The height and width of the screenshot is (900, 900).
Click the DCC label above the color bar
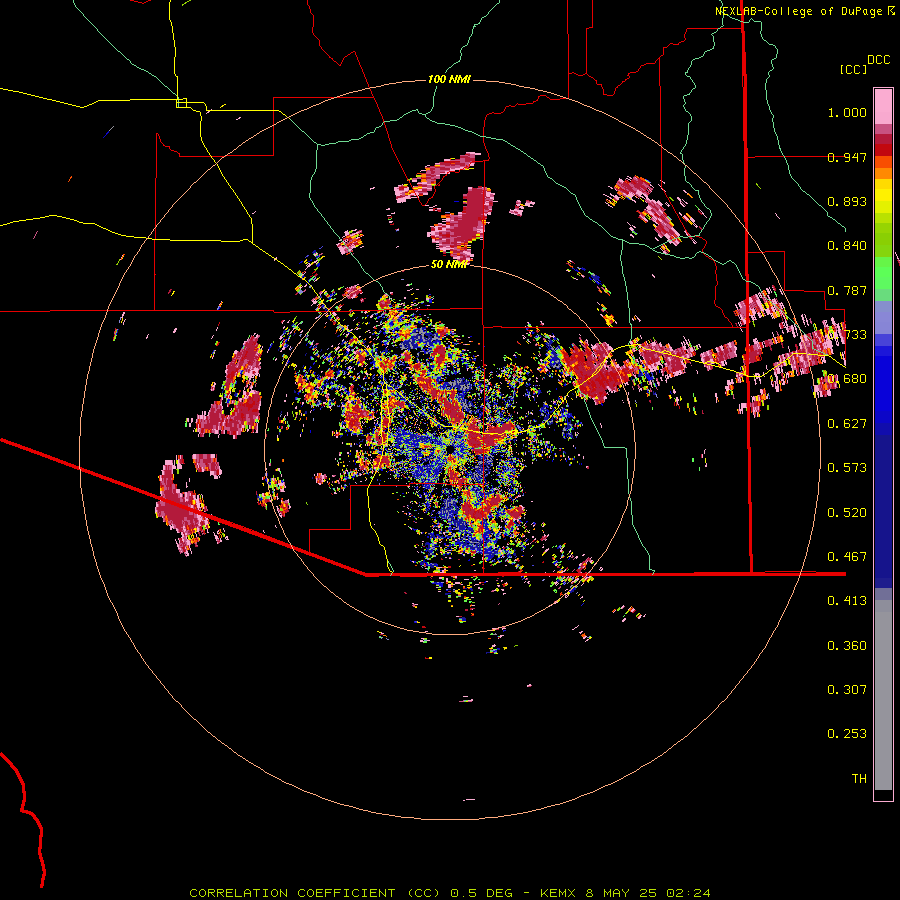(x=879, y=60)
